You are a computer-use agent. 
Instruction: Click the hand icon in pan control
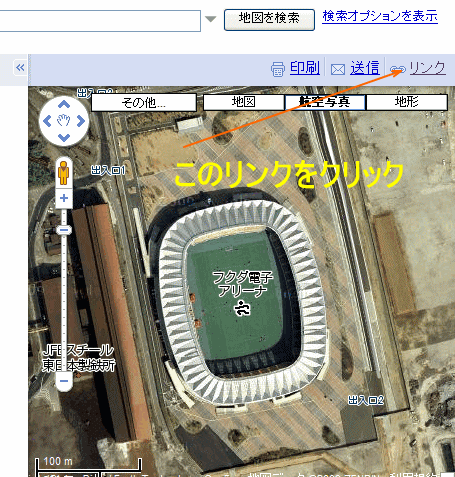[64, 121]
